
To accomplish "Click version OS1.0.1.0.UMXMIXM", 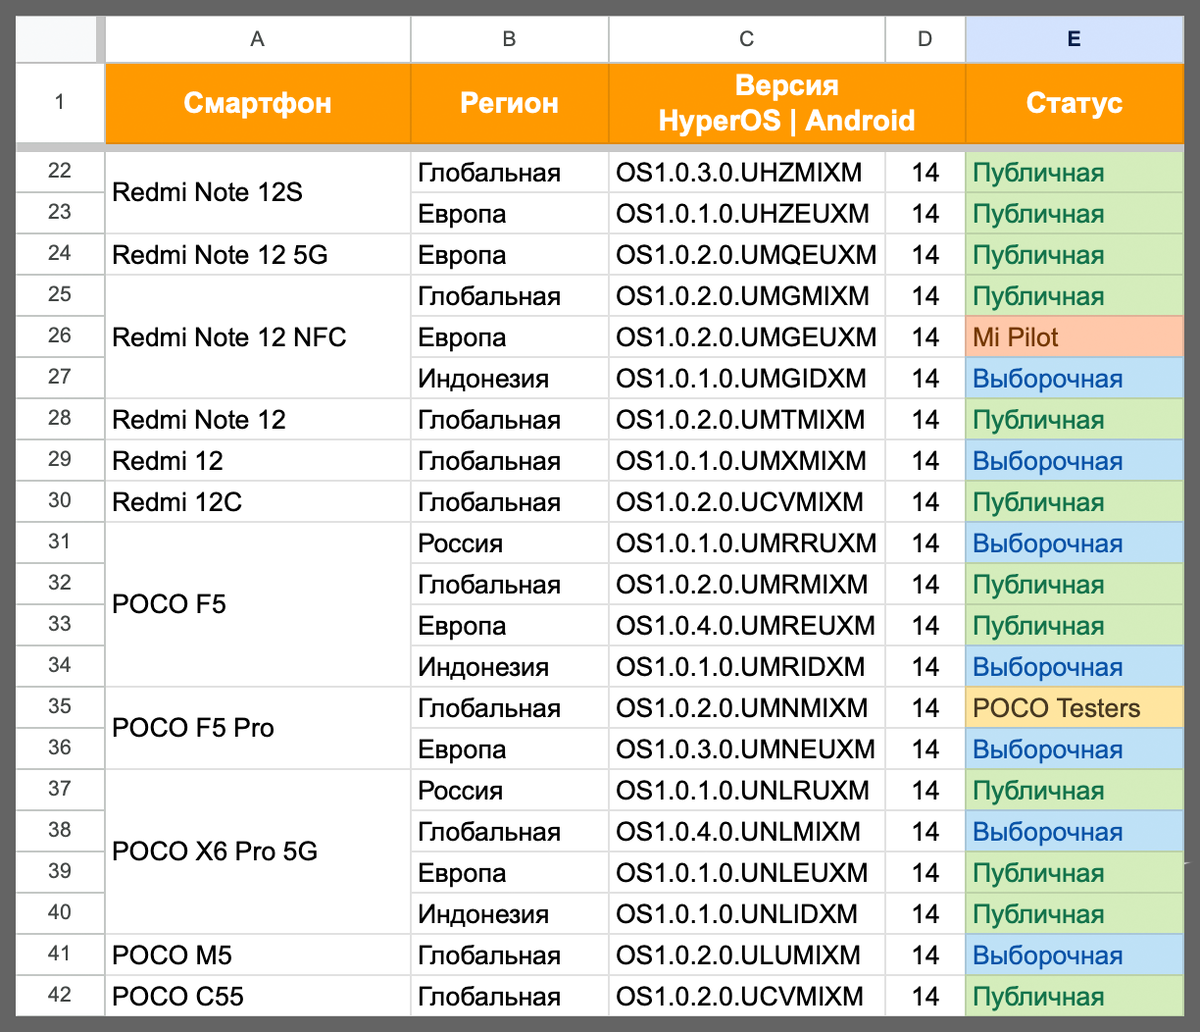I will pos(747,461).
